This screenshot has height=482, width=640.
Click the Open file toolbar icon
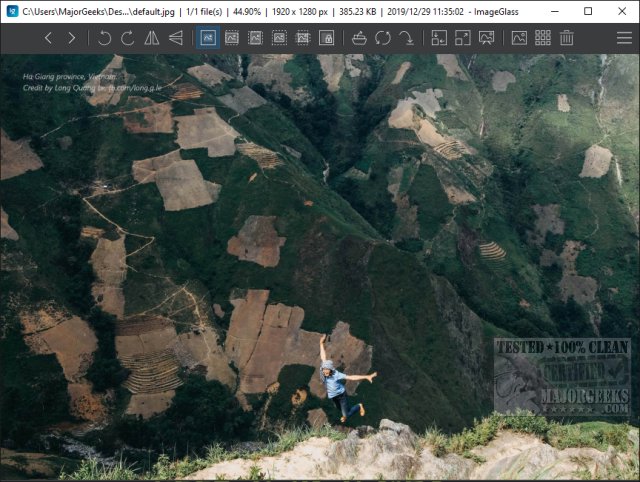(360, 38)
